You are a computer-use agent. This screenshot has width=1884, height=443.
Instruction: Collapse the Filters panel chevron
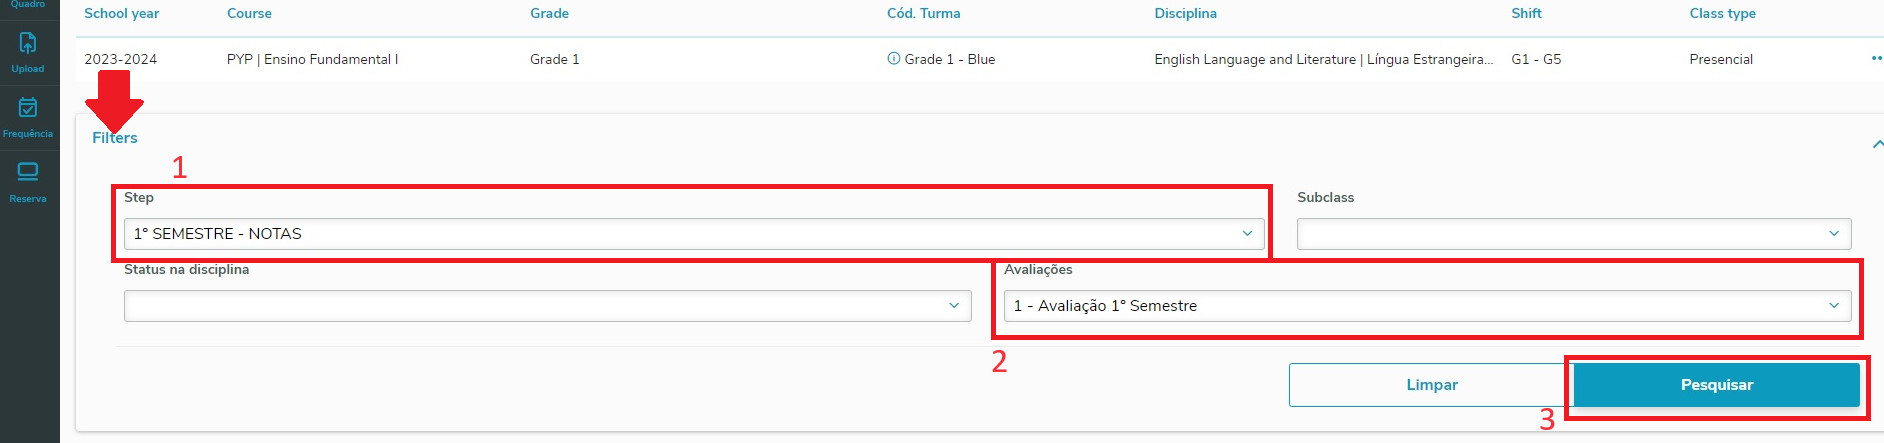pos(1877,145)
